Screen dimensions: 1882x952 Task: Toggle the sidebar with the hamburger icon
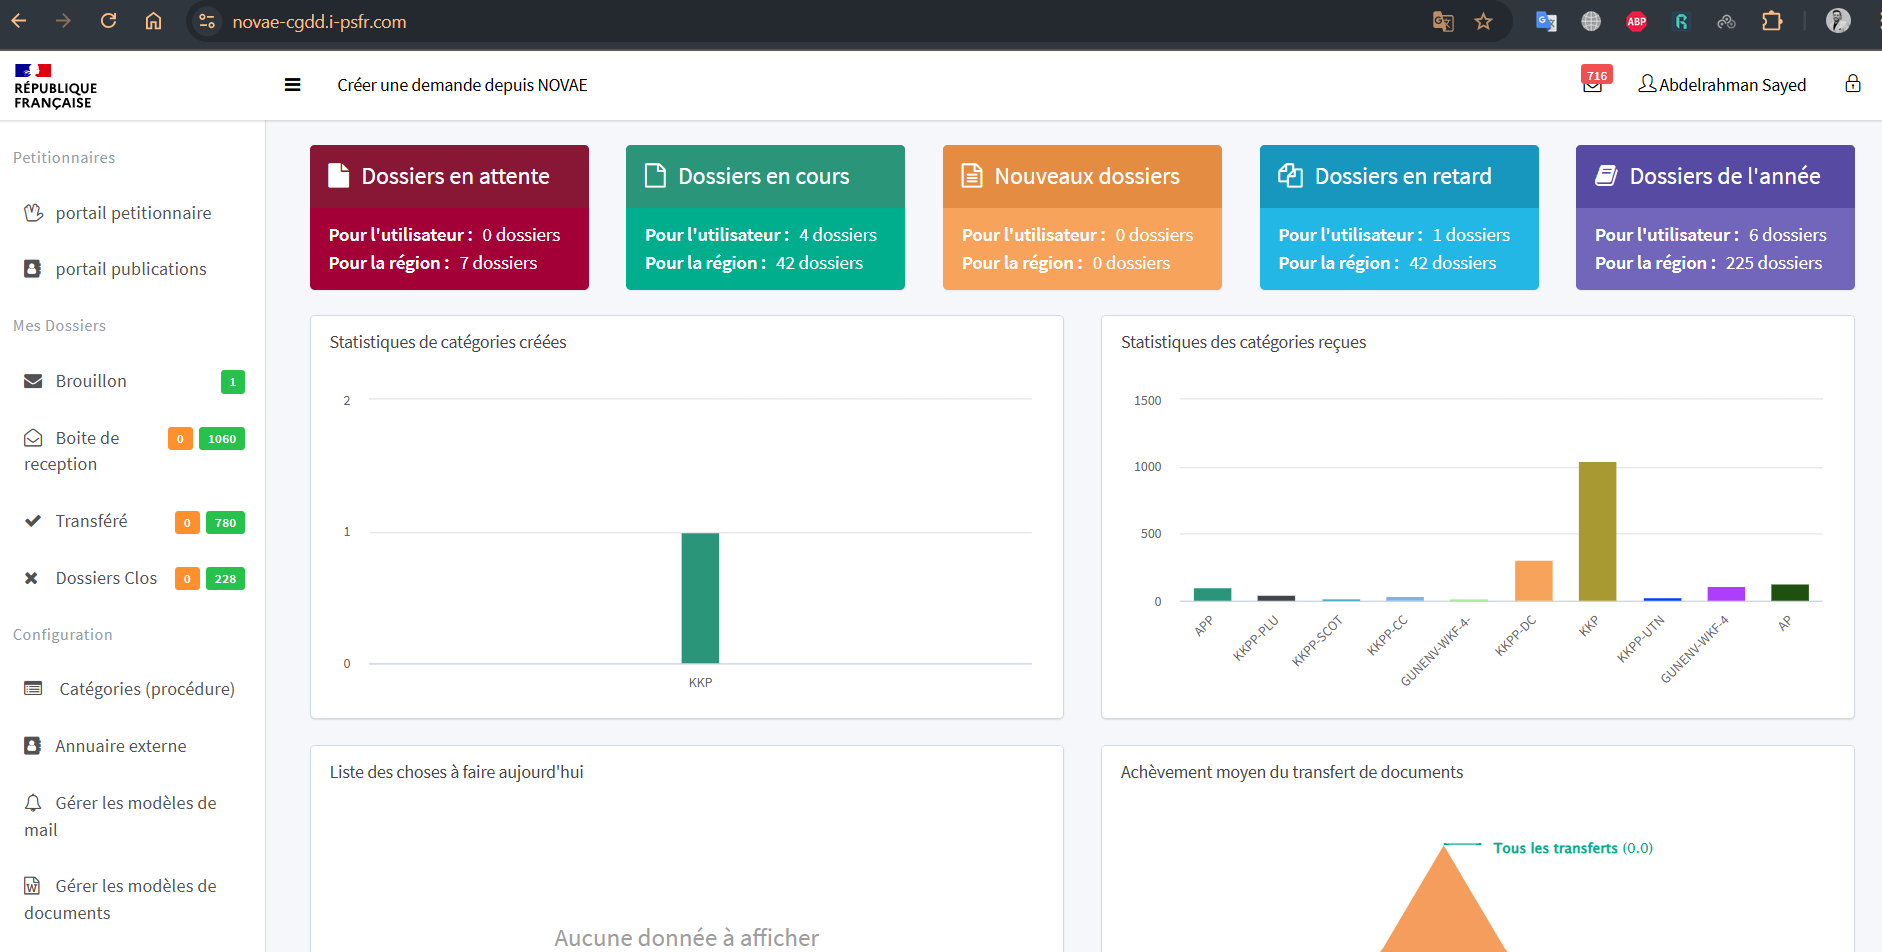click(292, 84)
